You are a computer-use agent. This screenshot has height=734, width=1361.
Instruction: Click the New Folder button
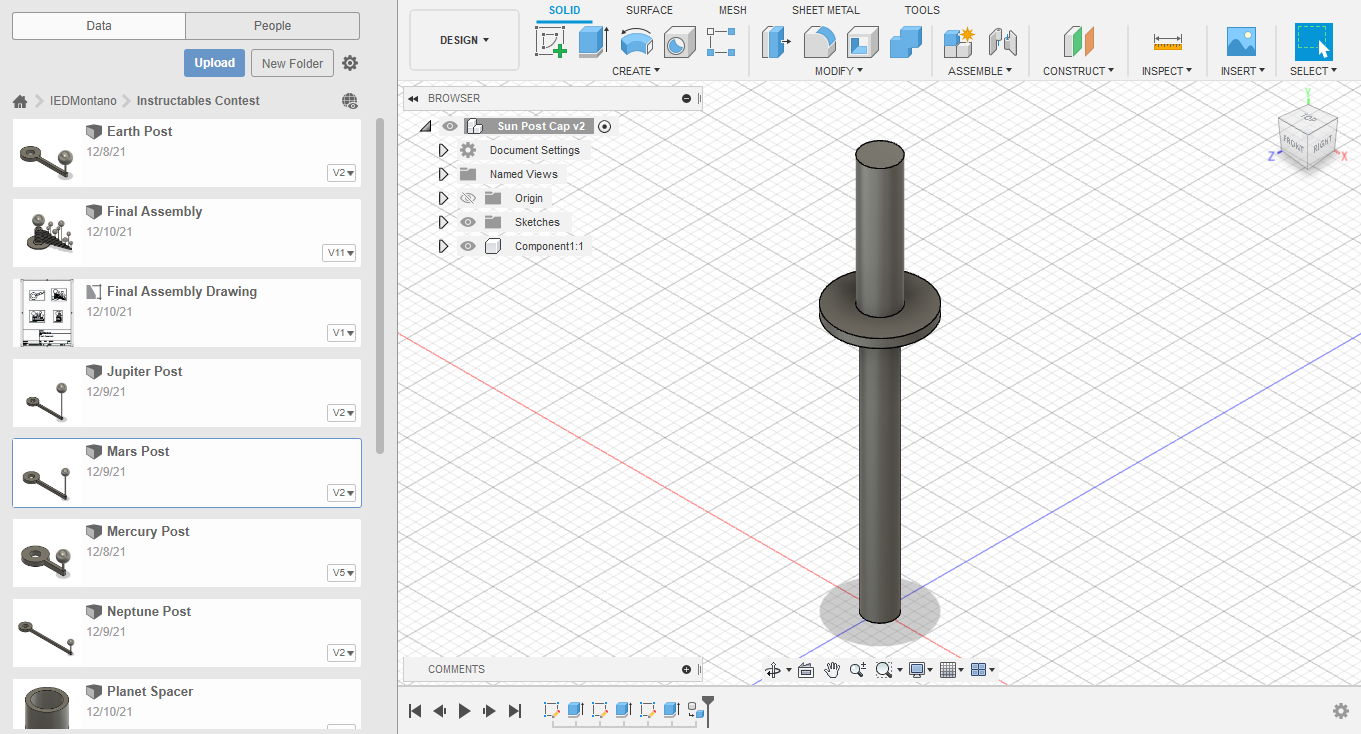click(292, 63)
